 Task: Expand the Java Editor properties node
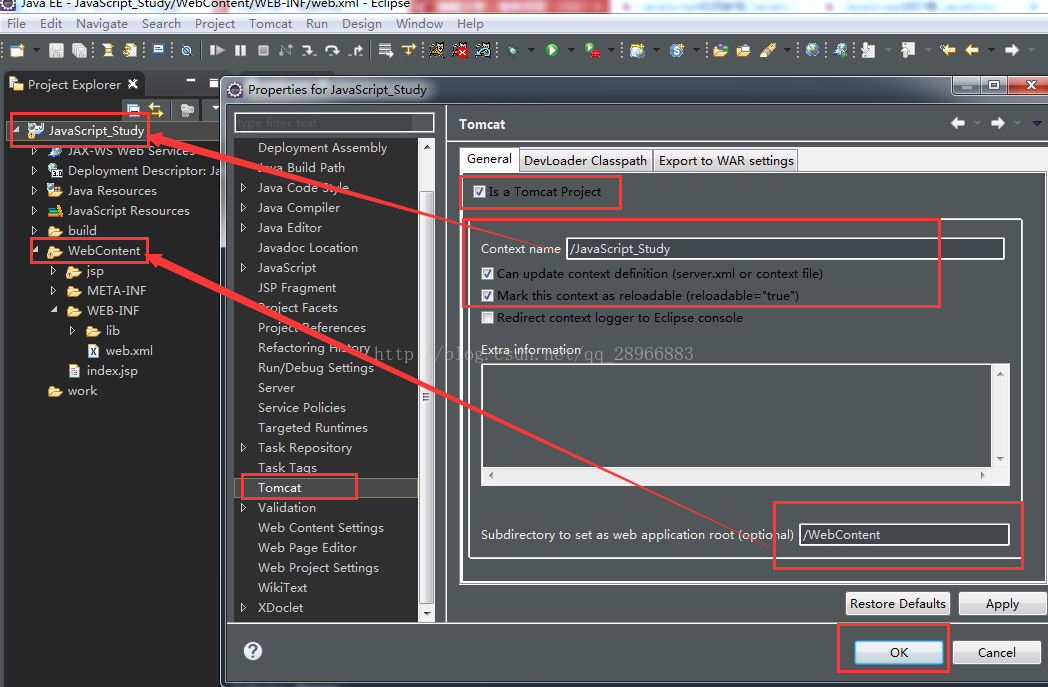244,228
